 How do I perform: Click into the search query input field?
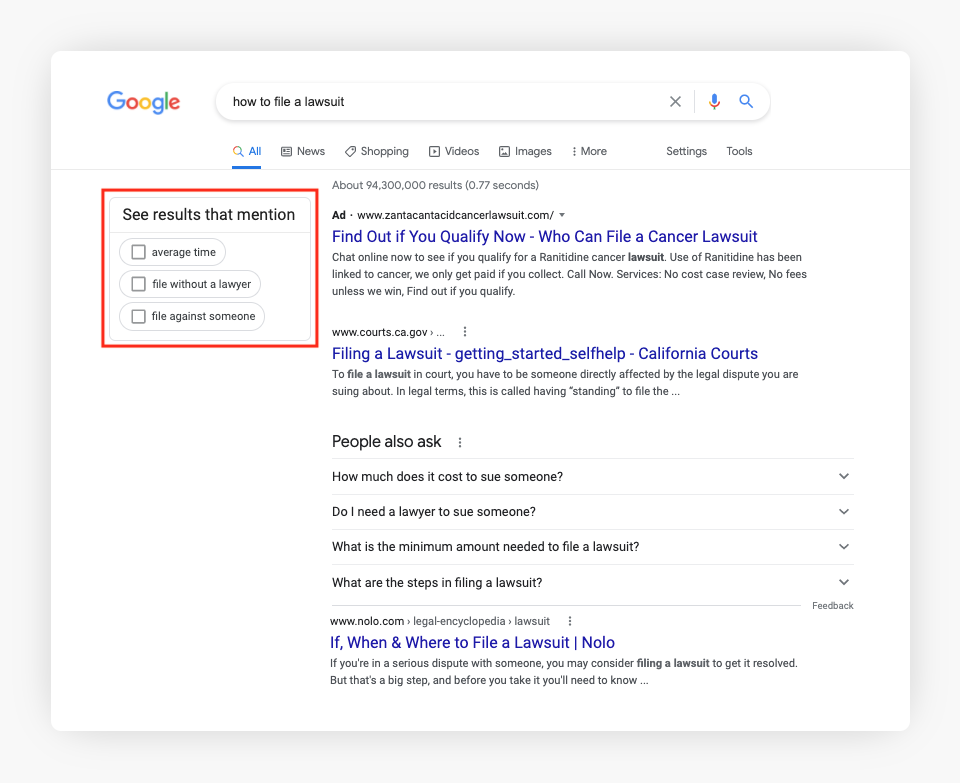point(440,102)
